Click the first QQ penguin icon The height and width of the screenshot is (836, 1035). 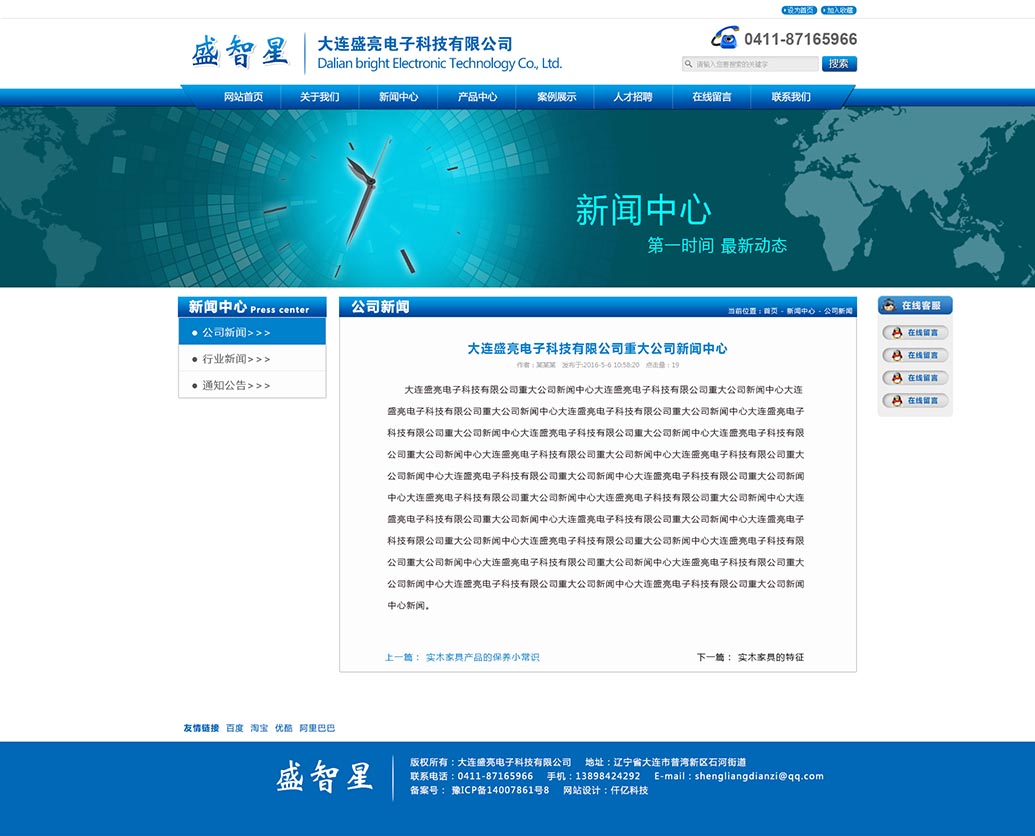pos(897,333)
